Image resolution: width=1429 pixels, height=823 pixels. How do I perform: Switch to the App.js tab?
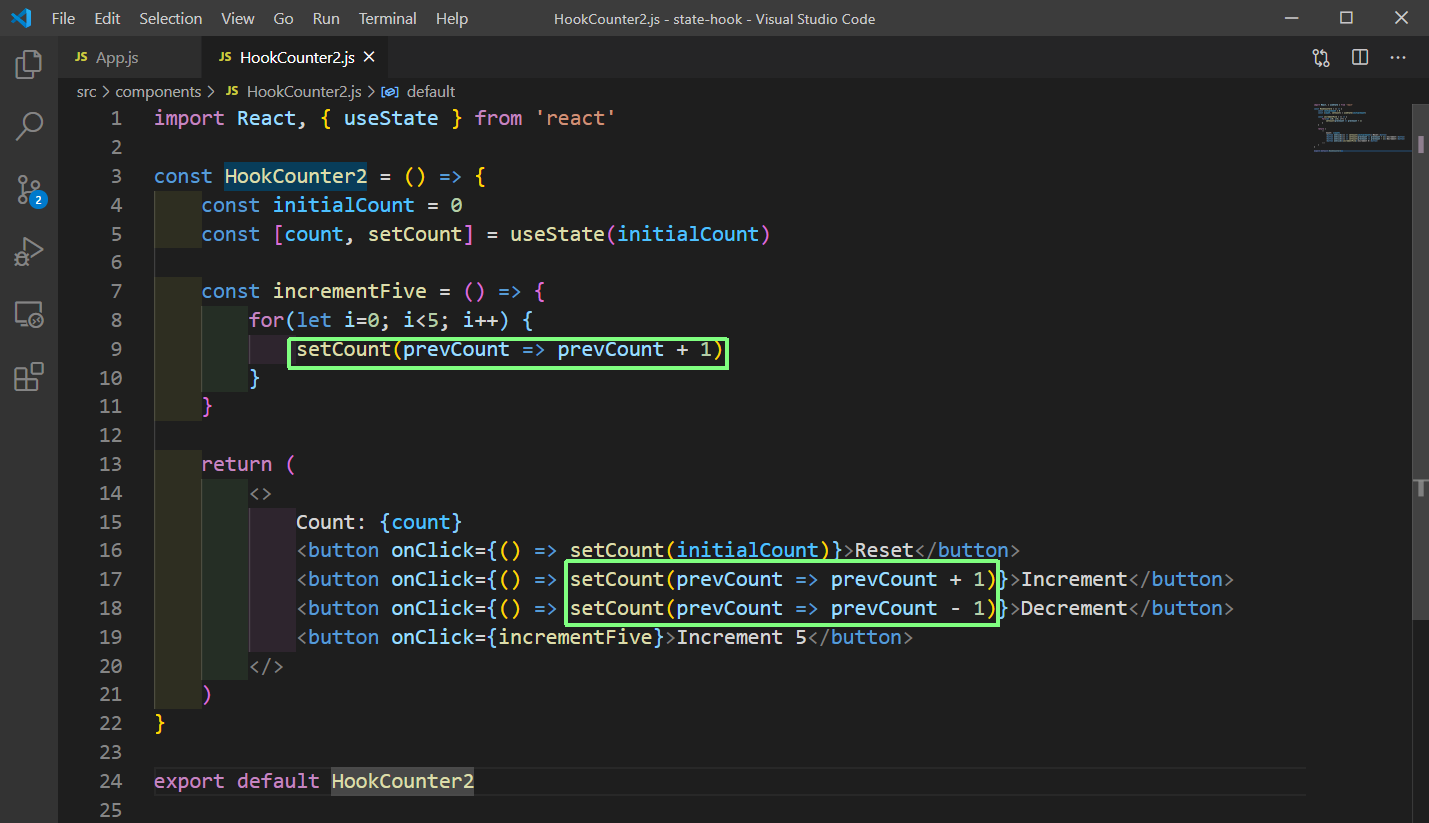pyautogui.click(x=129, y=58)
